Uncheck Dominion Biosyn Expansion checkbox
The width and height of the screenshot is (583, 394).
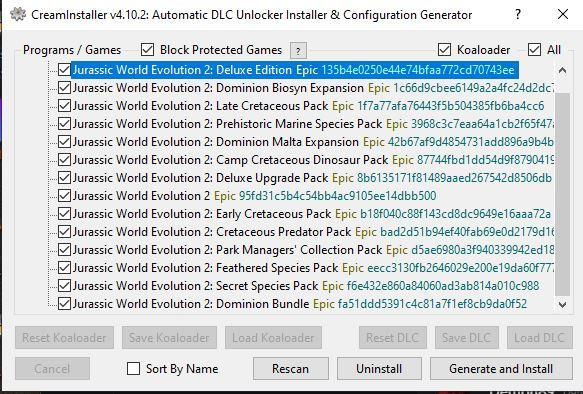pos(64,88)
